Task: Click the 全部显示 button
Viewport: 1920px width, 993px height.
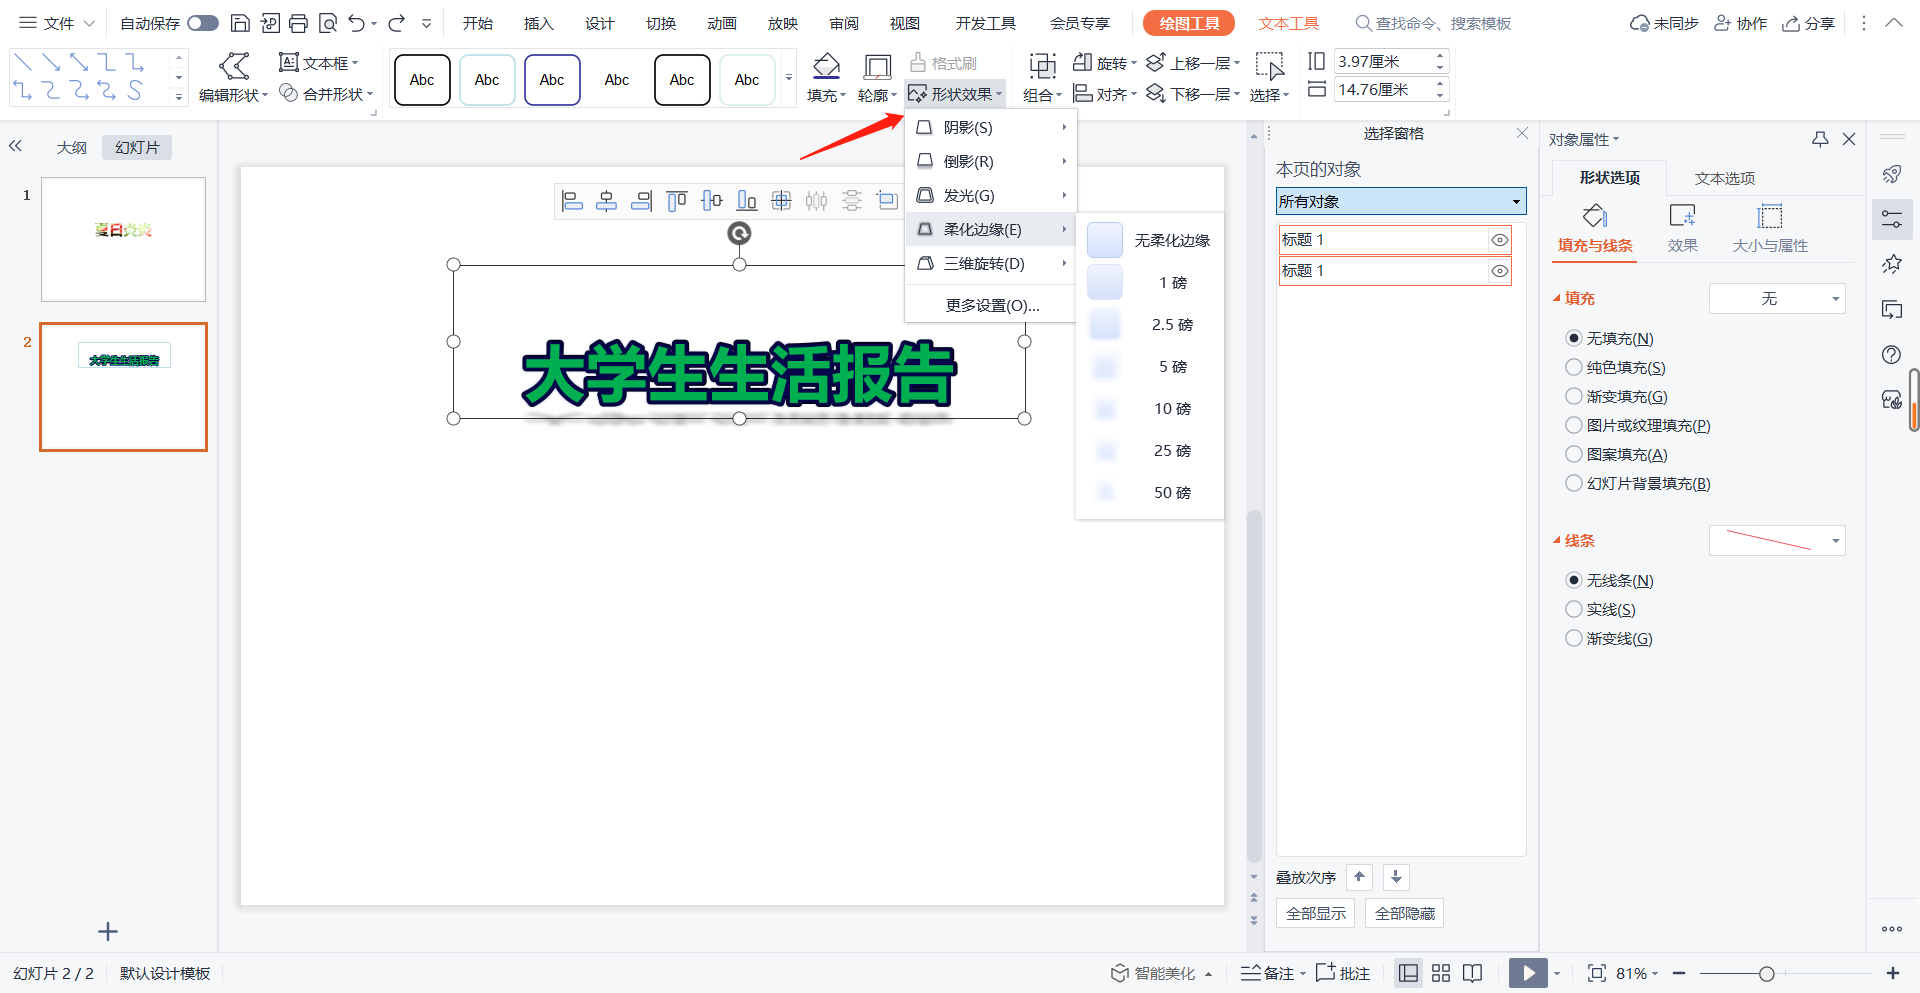Action: (1315, 913)
